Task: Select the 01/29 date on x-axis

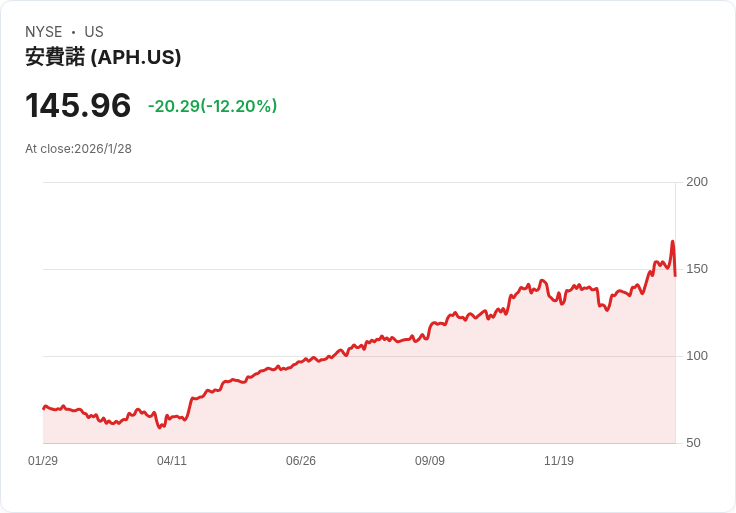Action: 43,461
